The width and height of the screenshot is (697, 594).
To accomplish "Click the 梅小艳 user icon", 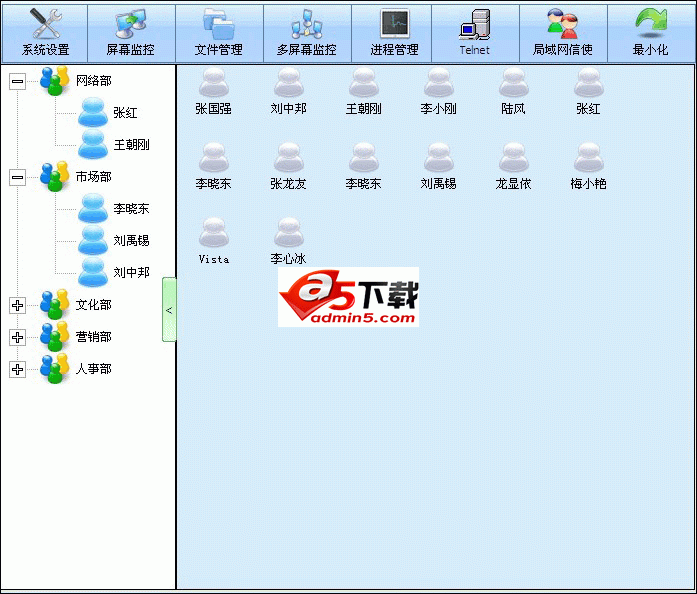I will [589, 166].
